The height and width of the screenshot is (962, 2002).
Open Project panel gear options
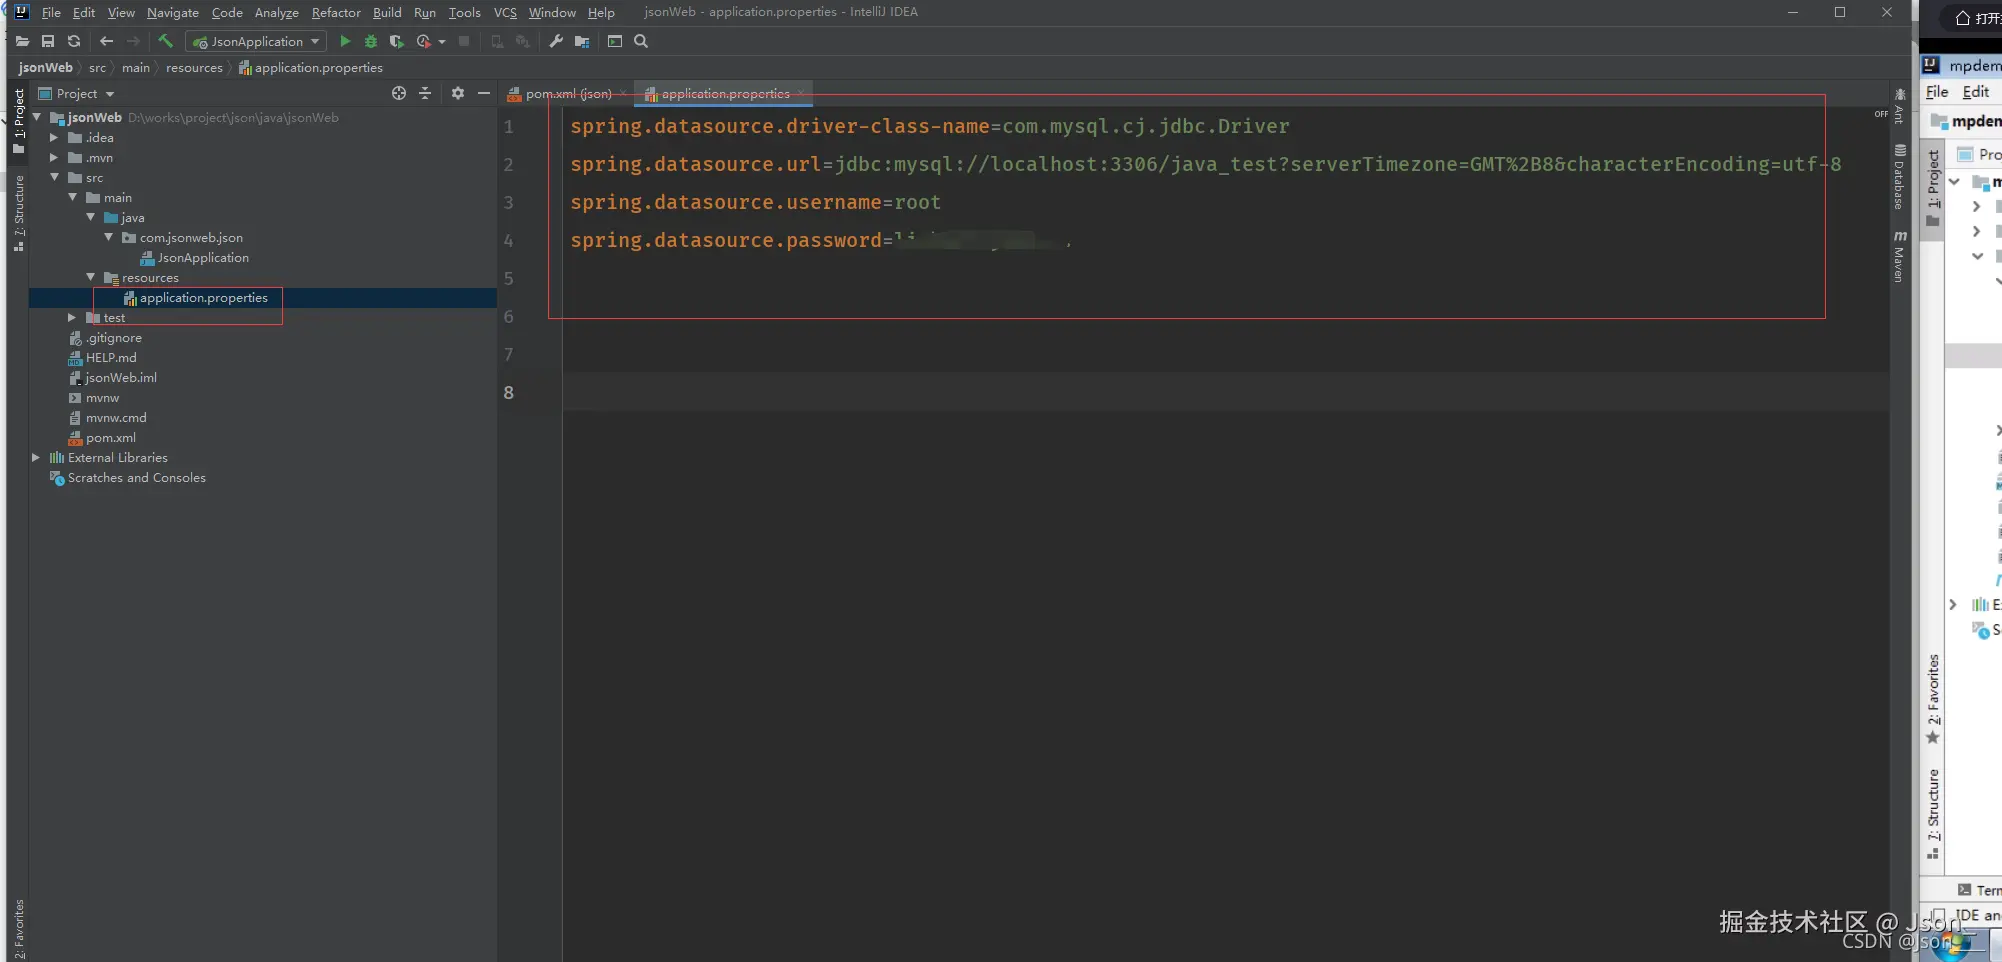458,93
